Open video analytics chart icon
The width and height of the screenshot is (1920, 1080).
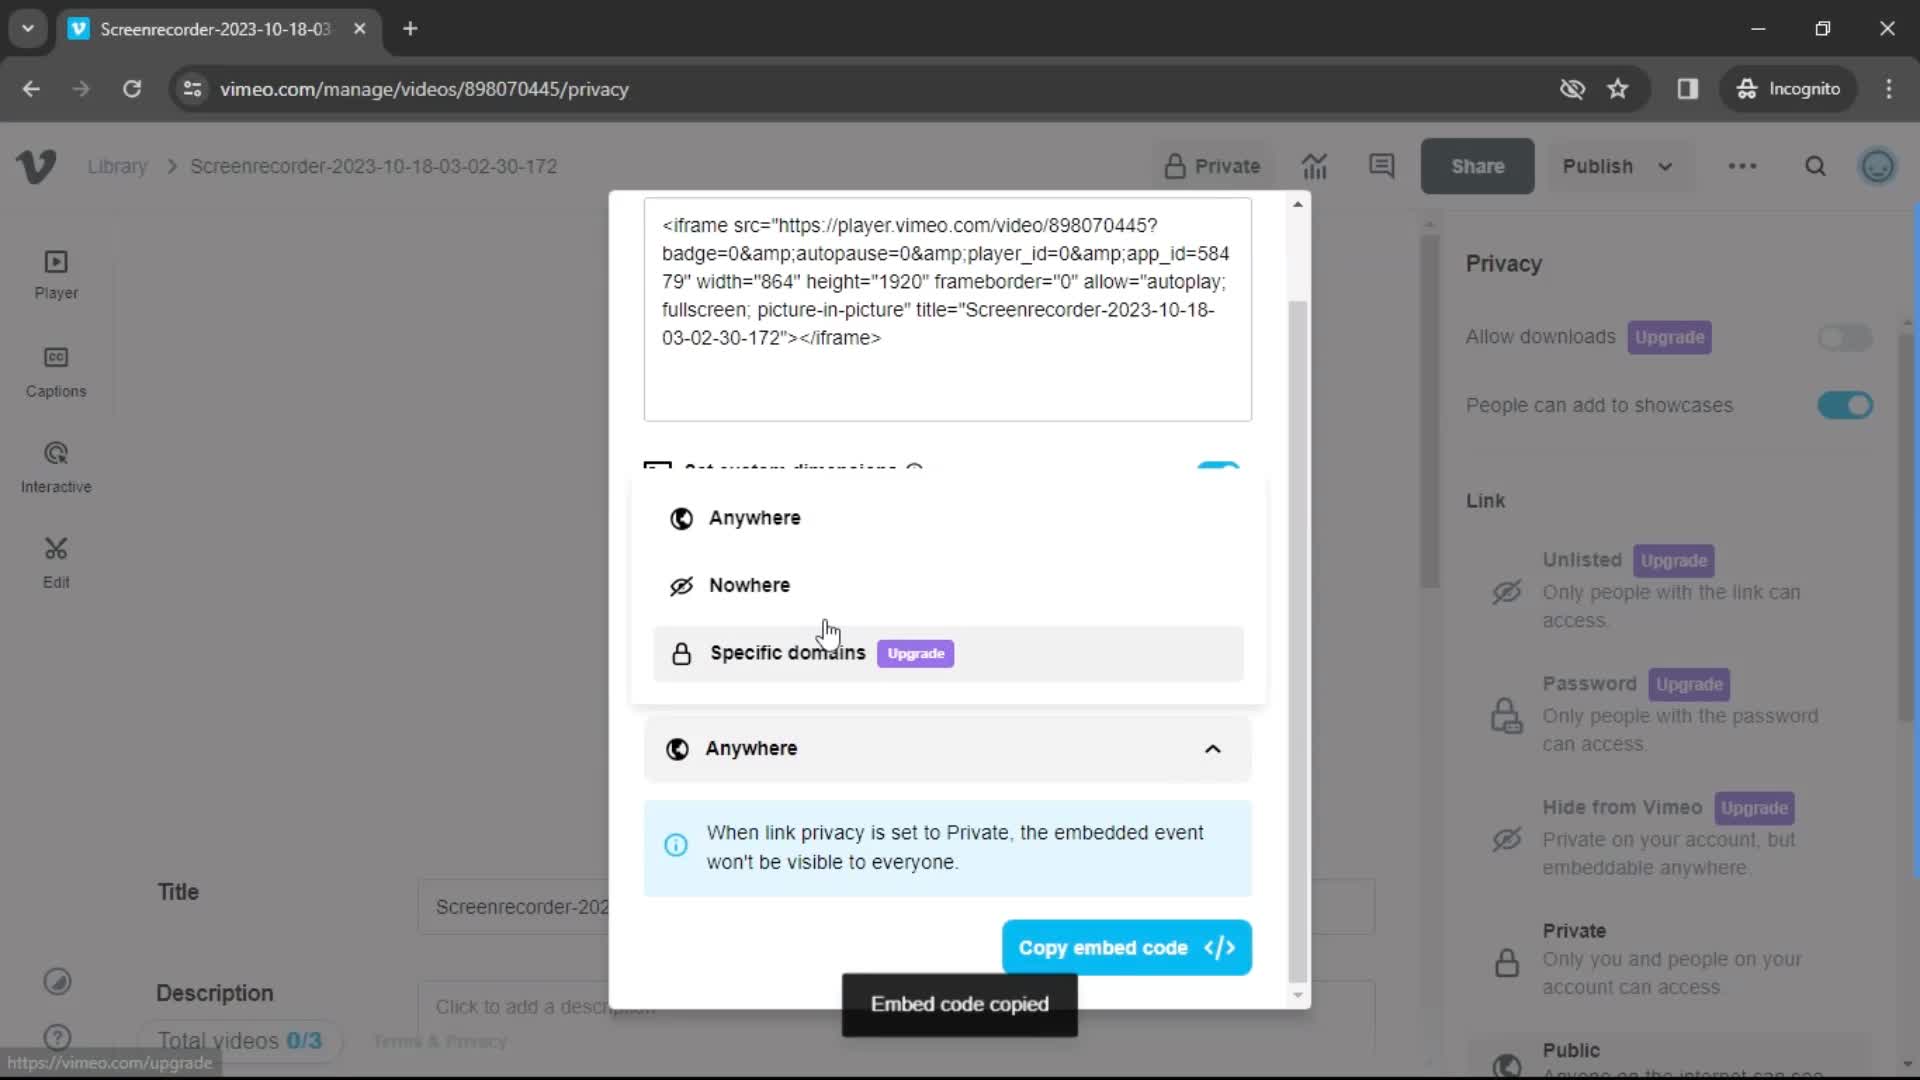pyautogui.click(x=1314, y=166)
